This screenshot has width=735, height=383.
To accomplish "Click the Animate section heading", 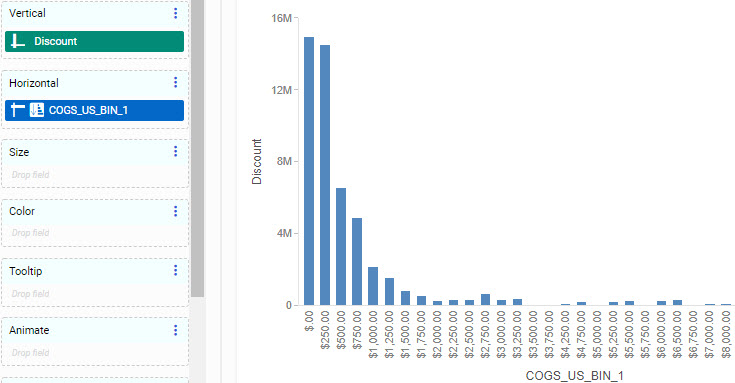I will coord(29,330).
